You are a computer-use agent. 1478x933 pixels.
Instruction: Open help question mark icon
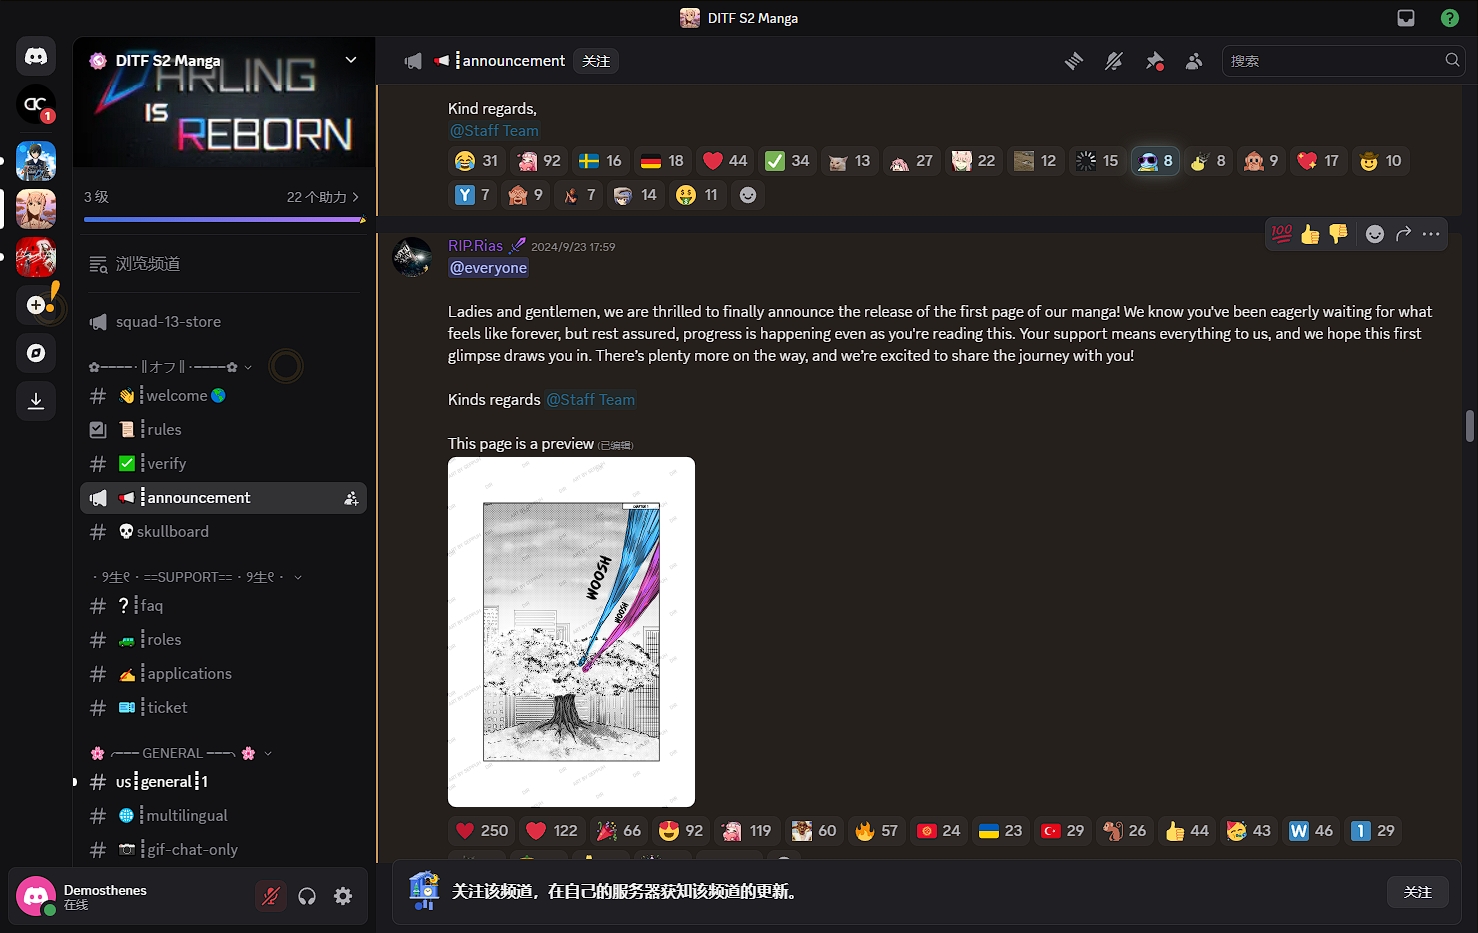pyautogui.click(x=1450, y=18)
